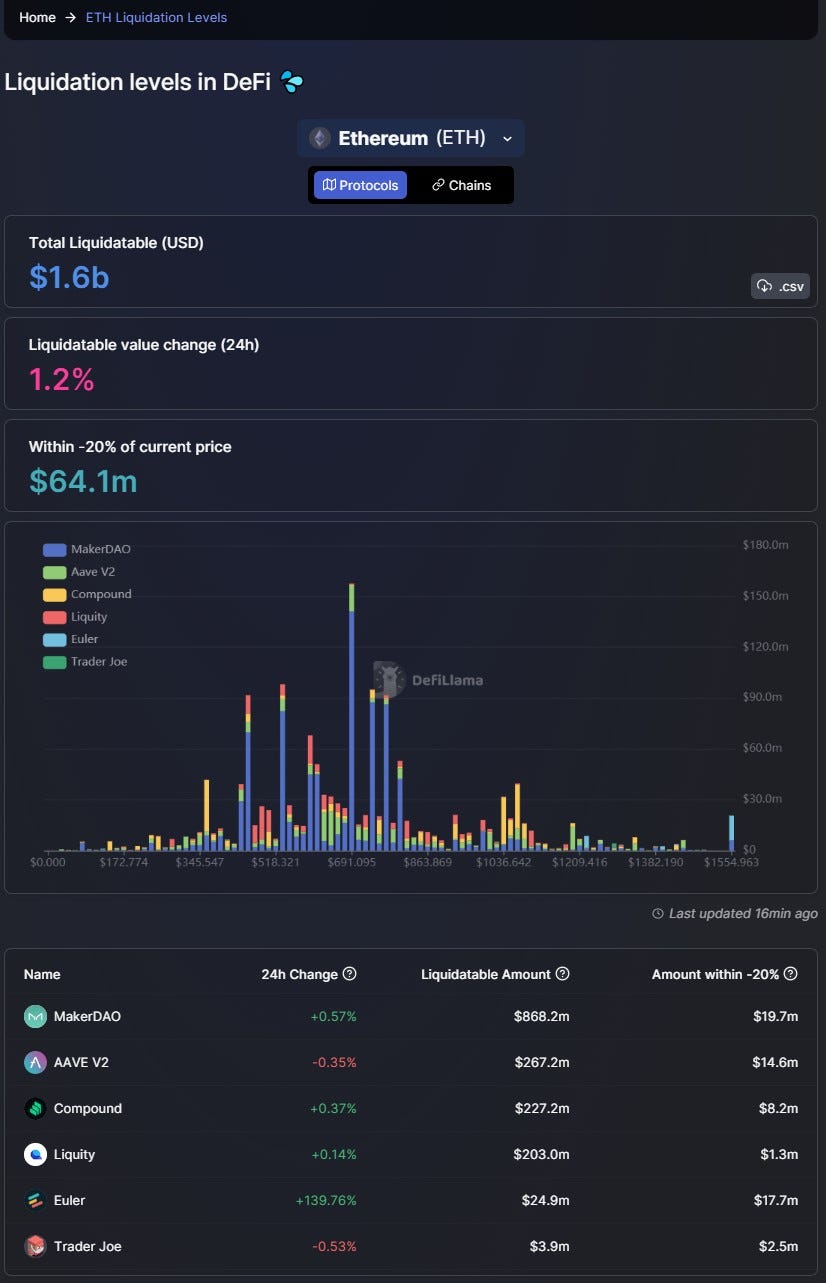Click AAVE V2's $267.2m liquidatable amount
Viewport: 826px width, 1283px height.
[x=542, y=1063]
